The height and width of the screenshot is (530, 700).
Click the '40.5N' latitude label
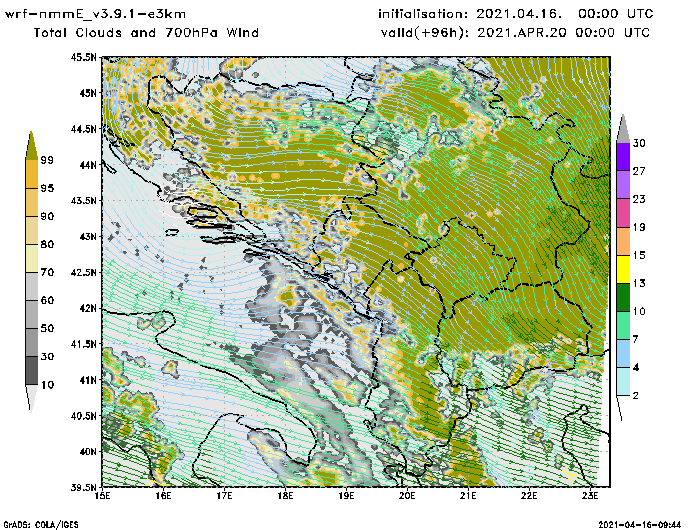83,416
